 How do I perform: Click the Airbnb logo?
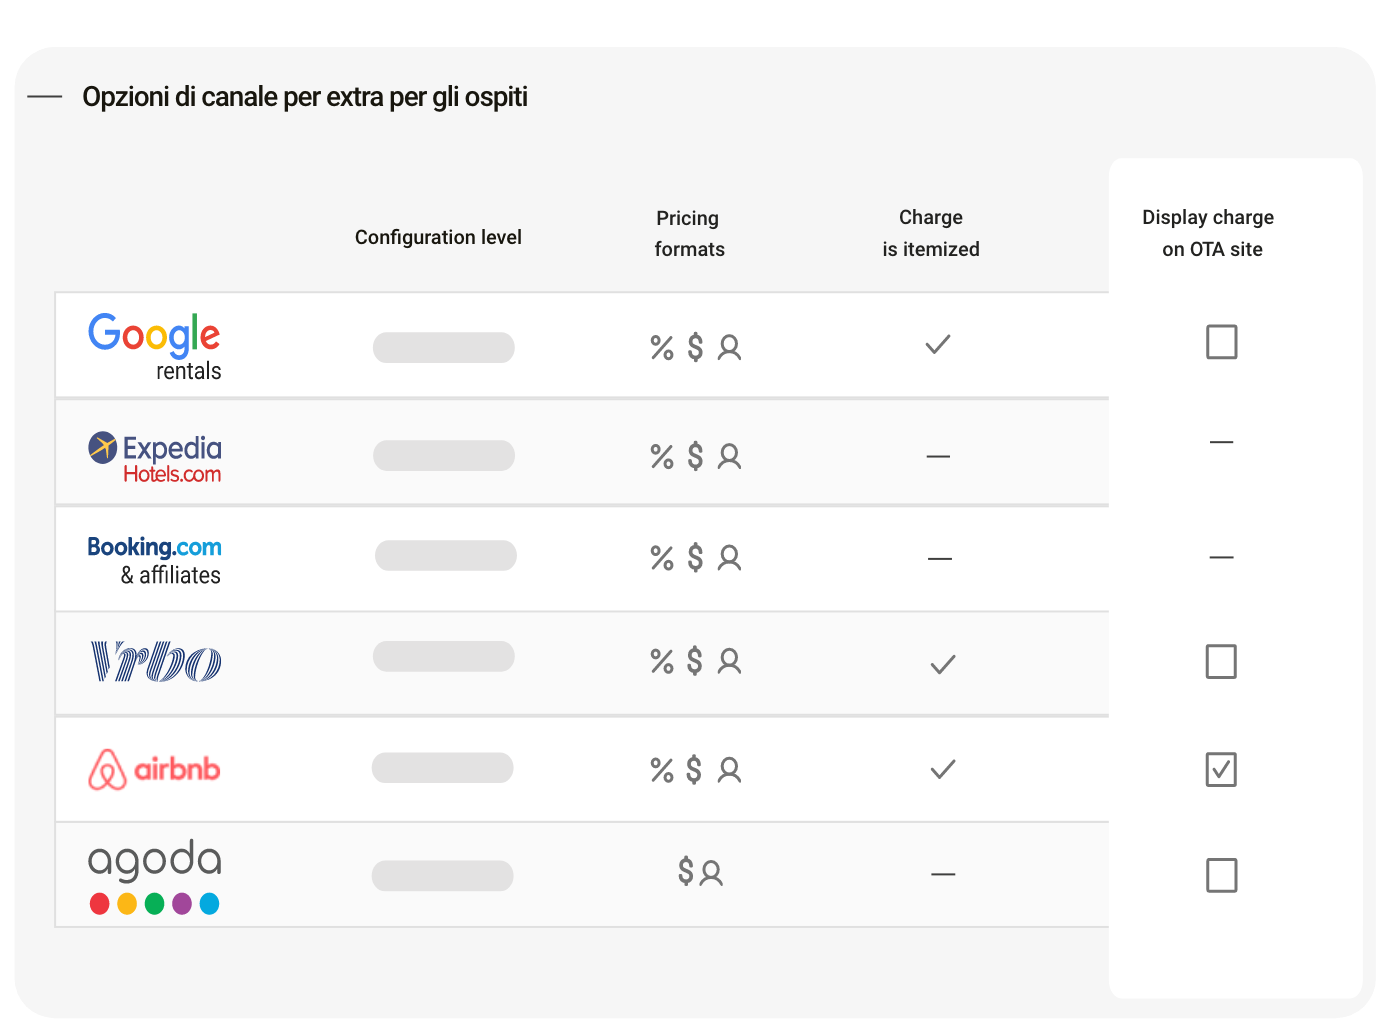(x=155, y=769)
